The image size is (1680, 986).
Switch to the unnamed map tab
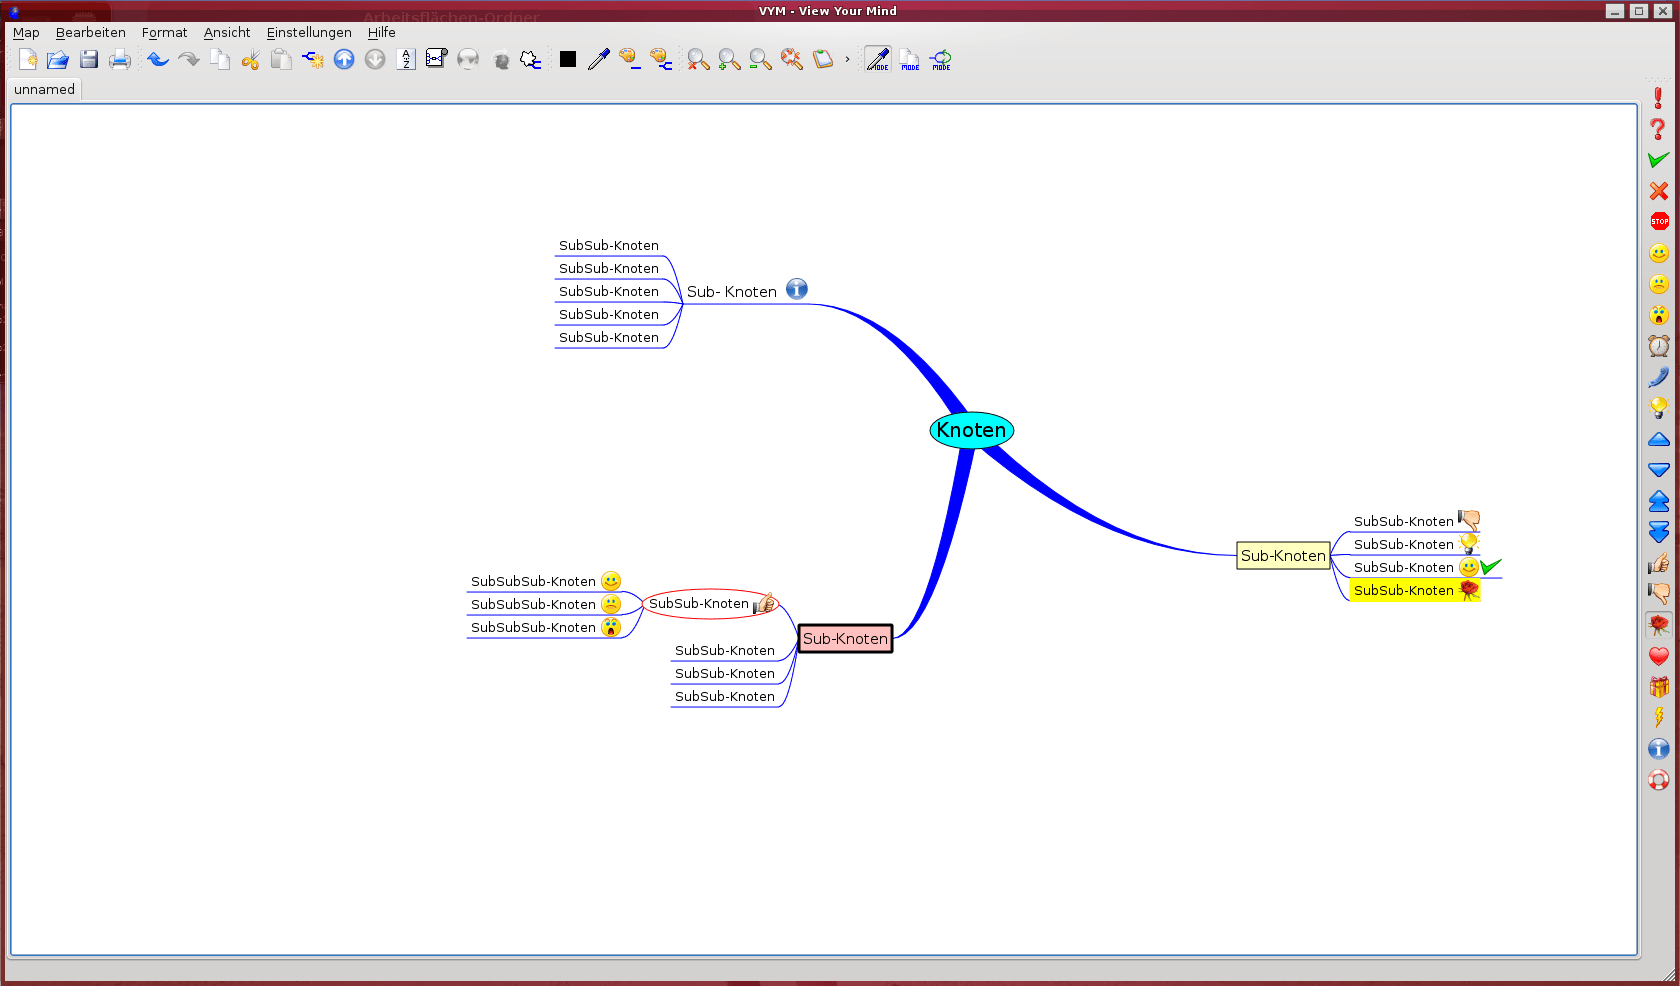(x=44, y=90)
